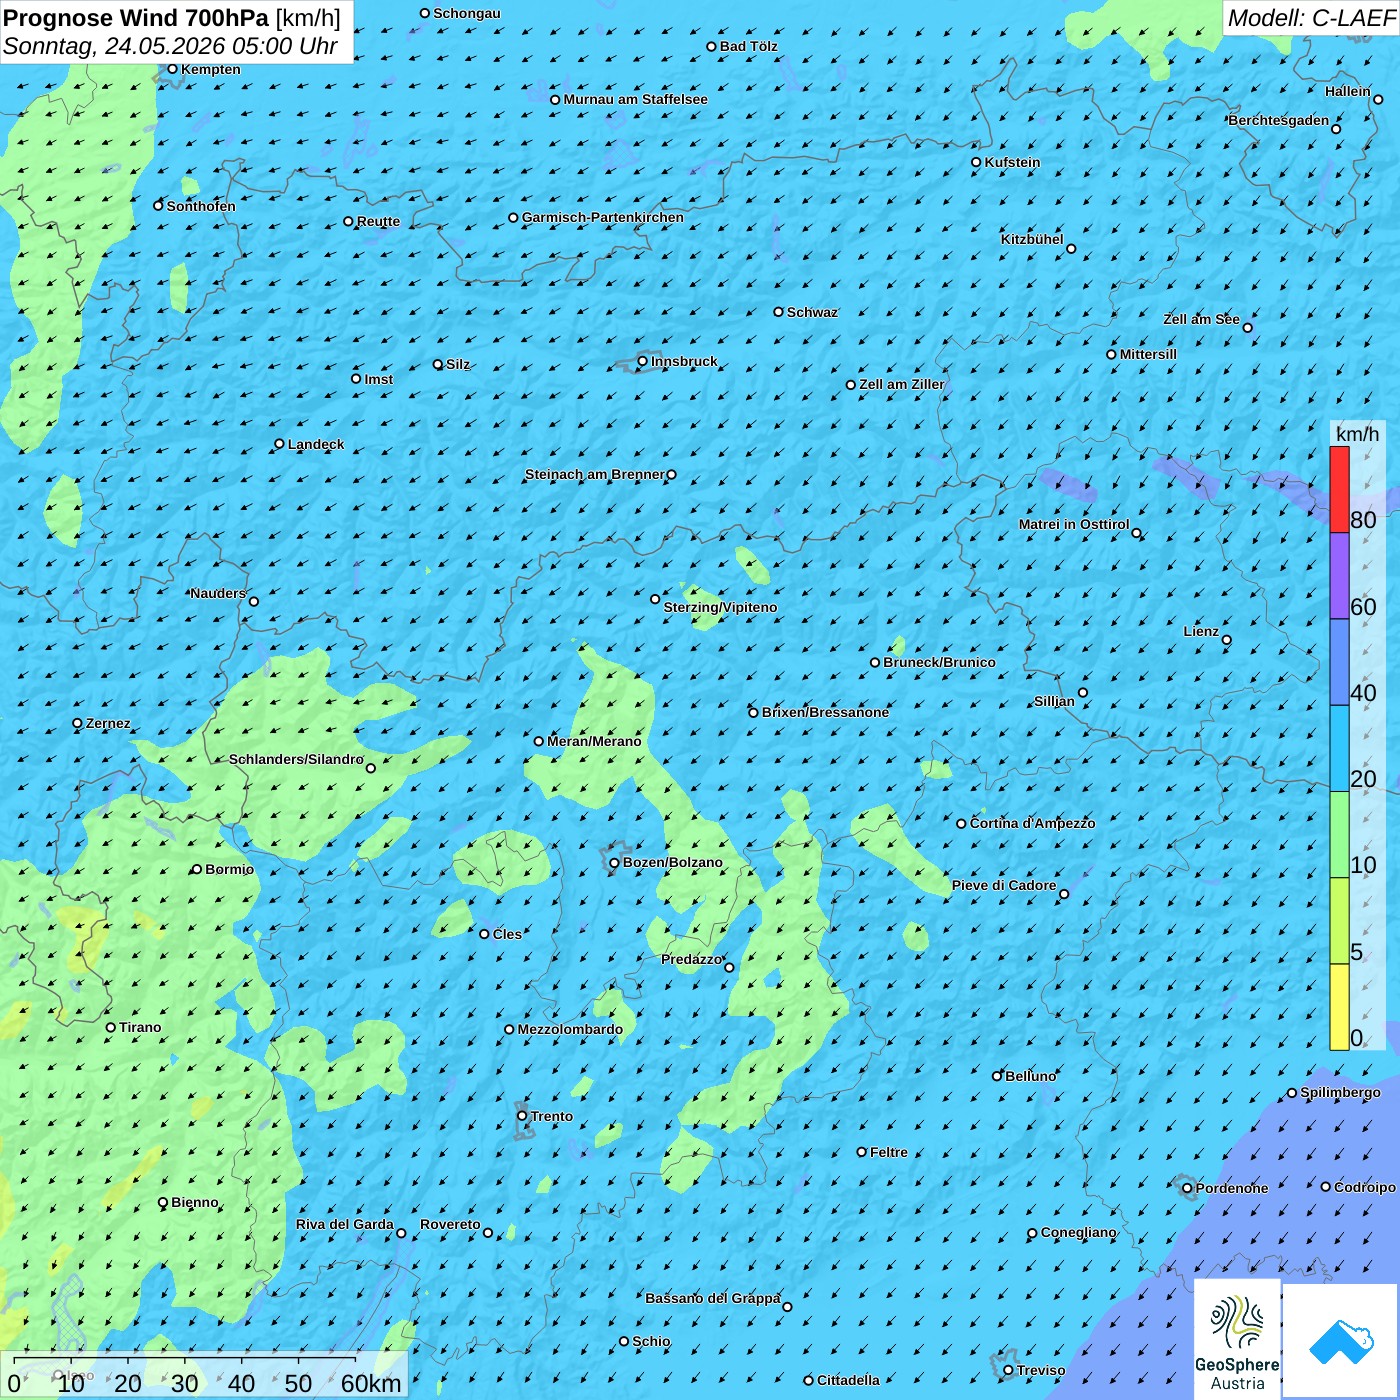
Task: Select the Bozen/Bolzano location marker
Action: 615,863
